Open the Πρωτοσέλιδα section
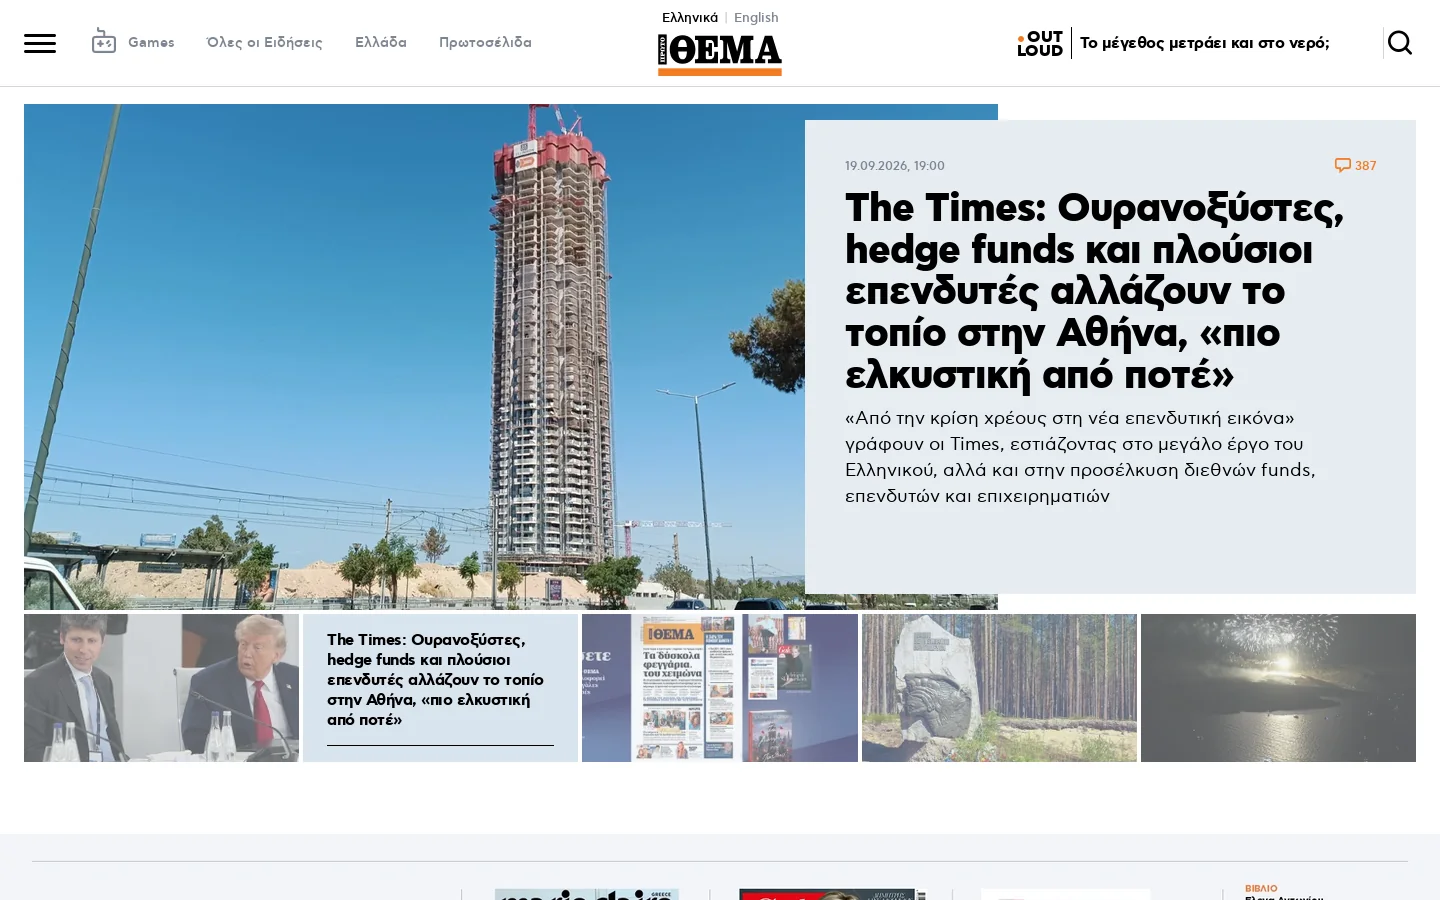 coord(485,42)
